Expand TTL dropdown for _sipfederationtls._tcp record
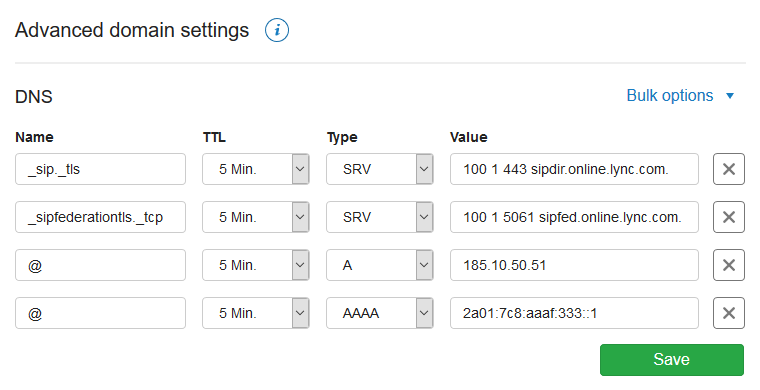The image size is (760, 390). coord(256,217)
